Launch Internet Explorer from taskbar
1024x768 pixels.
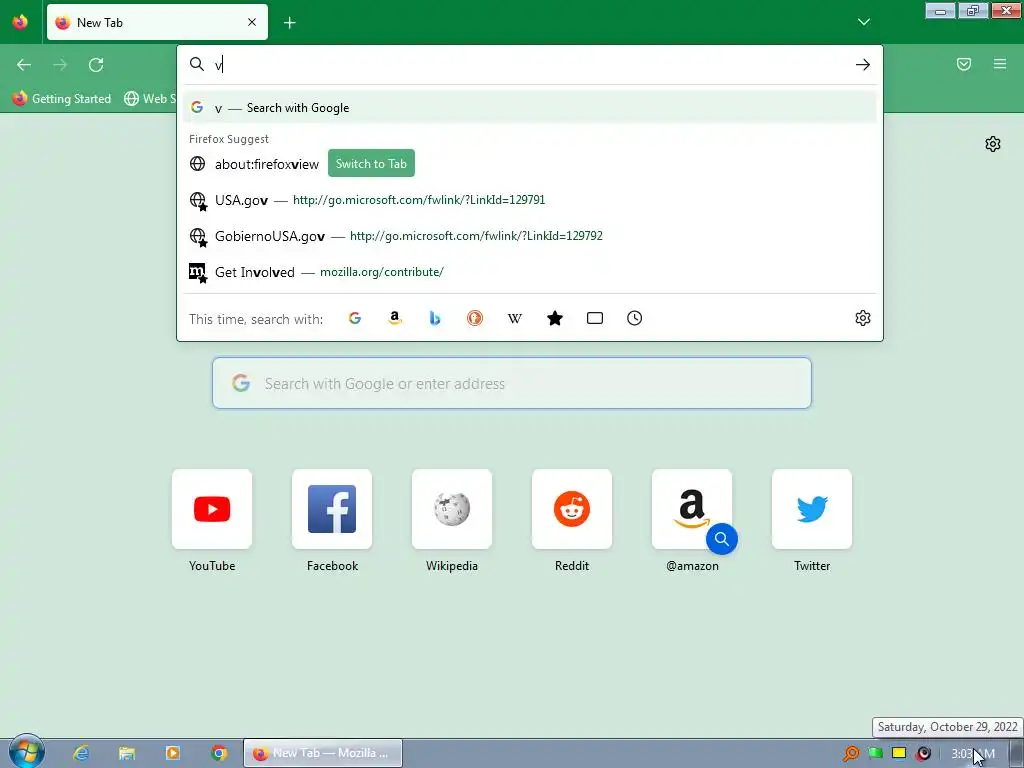tap(81, 753)
